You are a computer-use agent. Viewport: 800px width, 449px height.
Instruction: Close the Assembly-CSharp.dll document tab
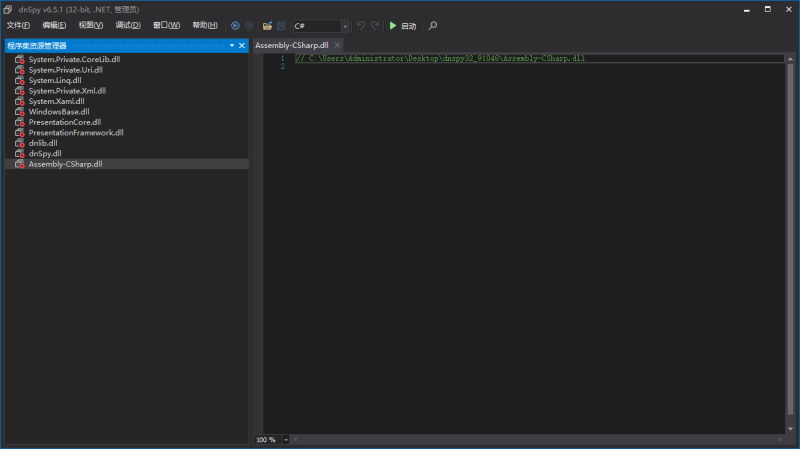[337, 45]
